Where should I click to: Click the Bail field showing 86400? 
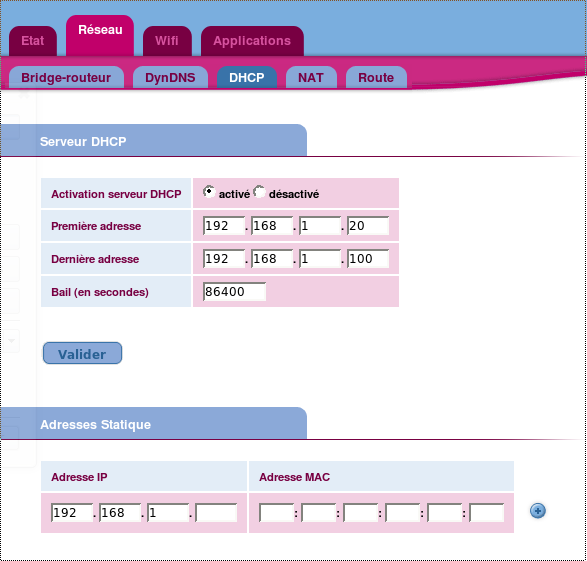pos(234,292)
